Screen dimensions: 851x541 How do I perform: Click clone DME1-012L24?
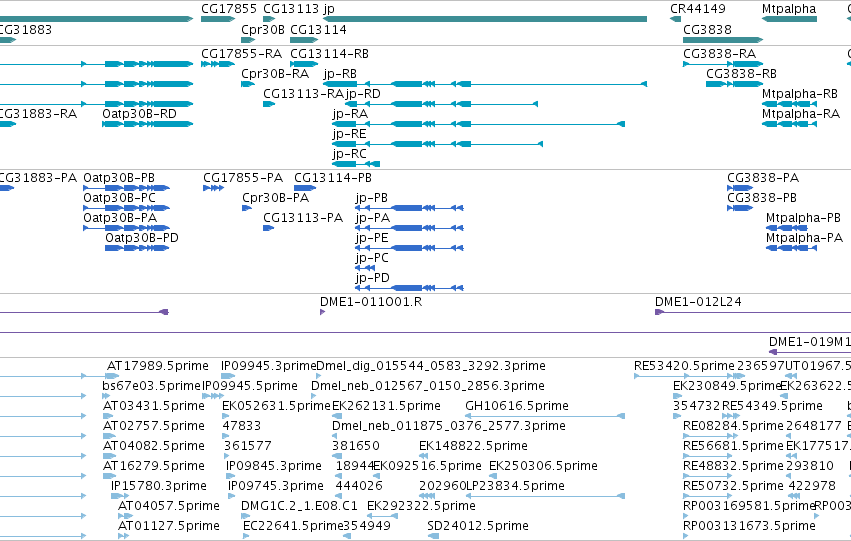tap(698, 302)
